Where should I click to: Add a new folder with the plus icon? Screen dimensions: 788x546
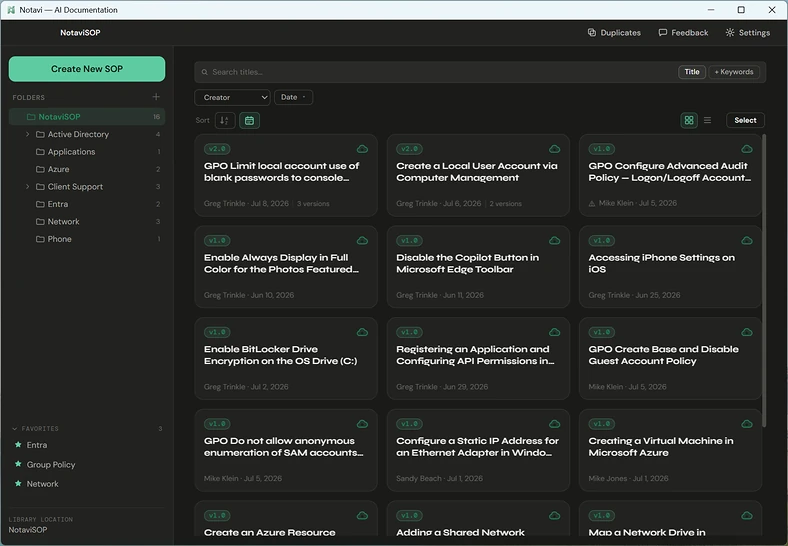click(x=156, y=97)
